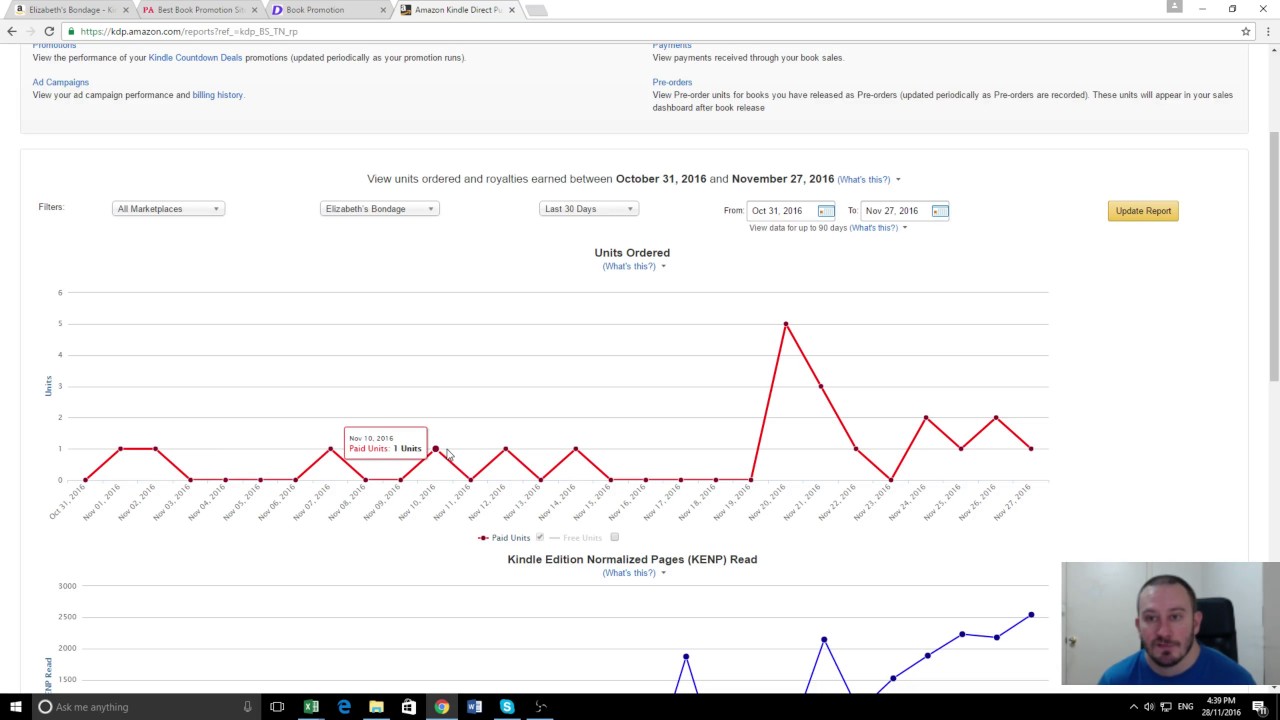Viewport: 1280px width, 720px height.
Task: Click the Chrome profile icon in the title bar
Action: click(1174, 7)
